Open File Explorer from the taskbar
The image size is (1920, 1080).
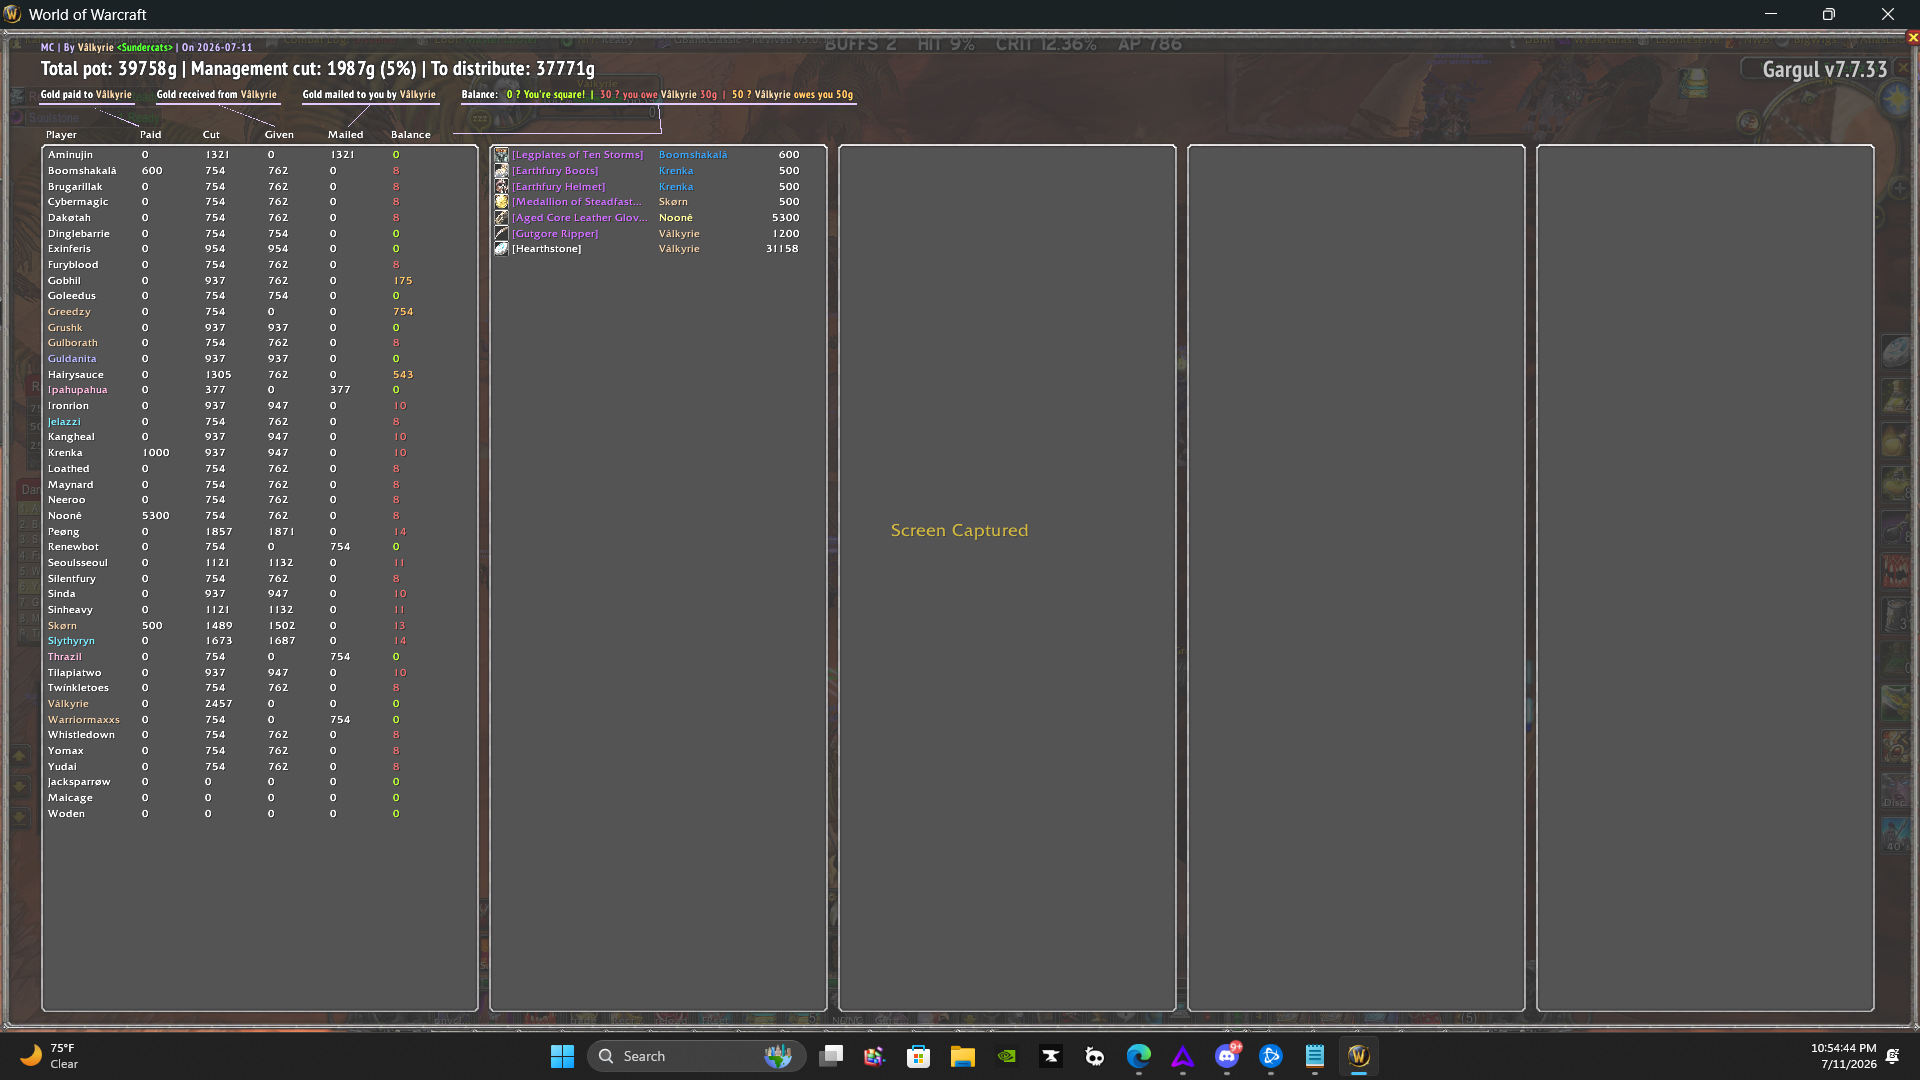[963, 1056]
